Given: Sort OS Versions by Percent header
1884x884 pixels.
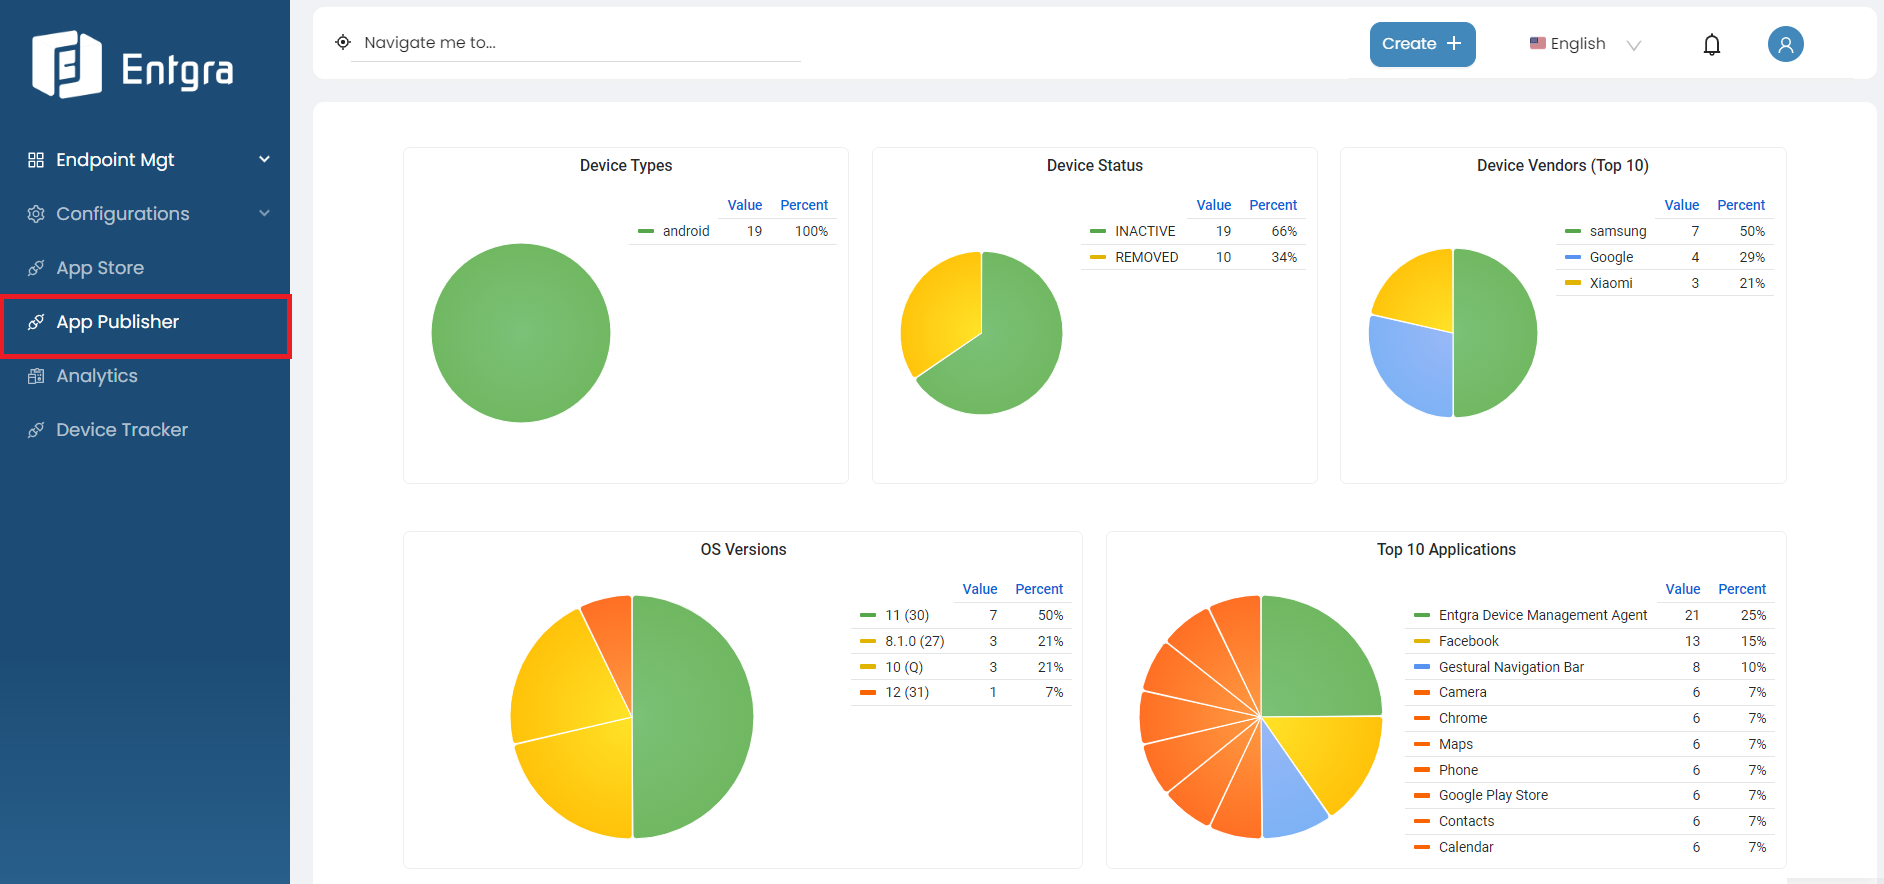Looking at the screenshot, I should tap(1039, 589).
